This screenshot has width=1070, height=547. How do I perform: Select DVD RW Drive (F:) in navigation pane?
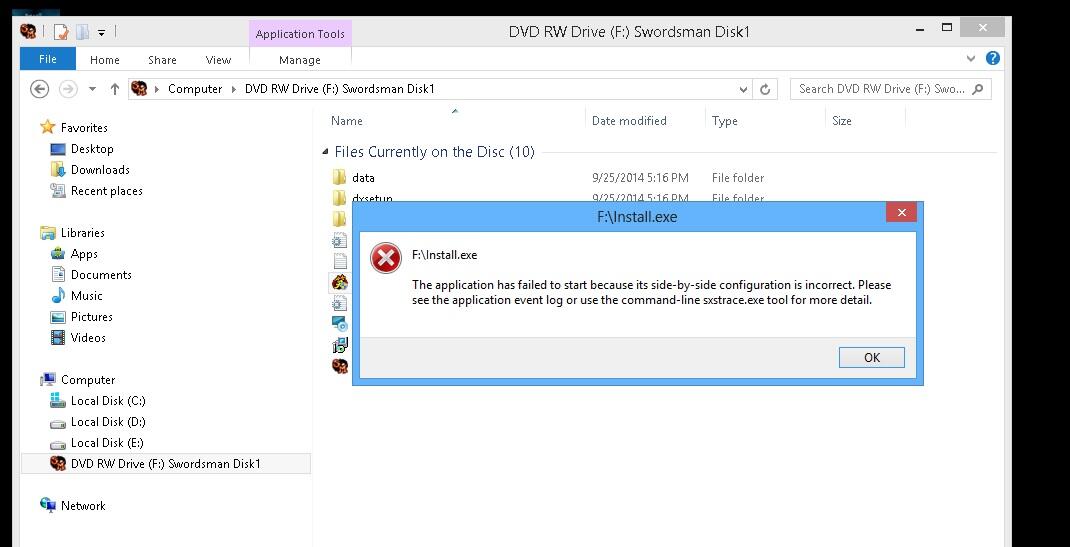[166, 464]
